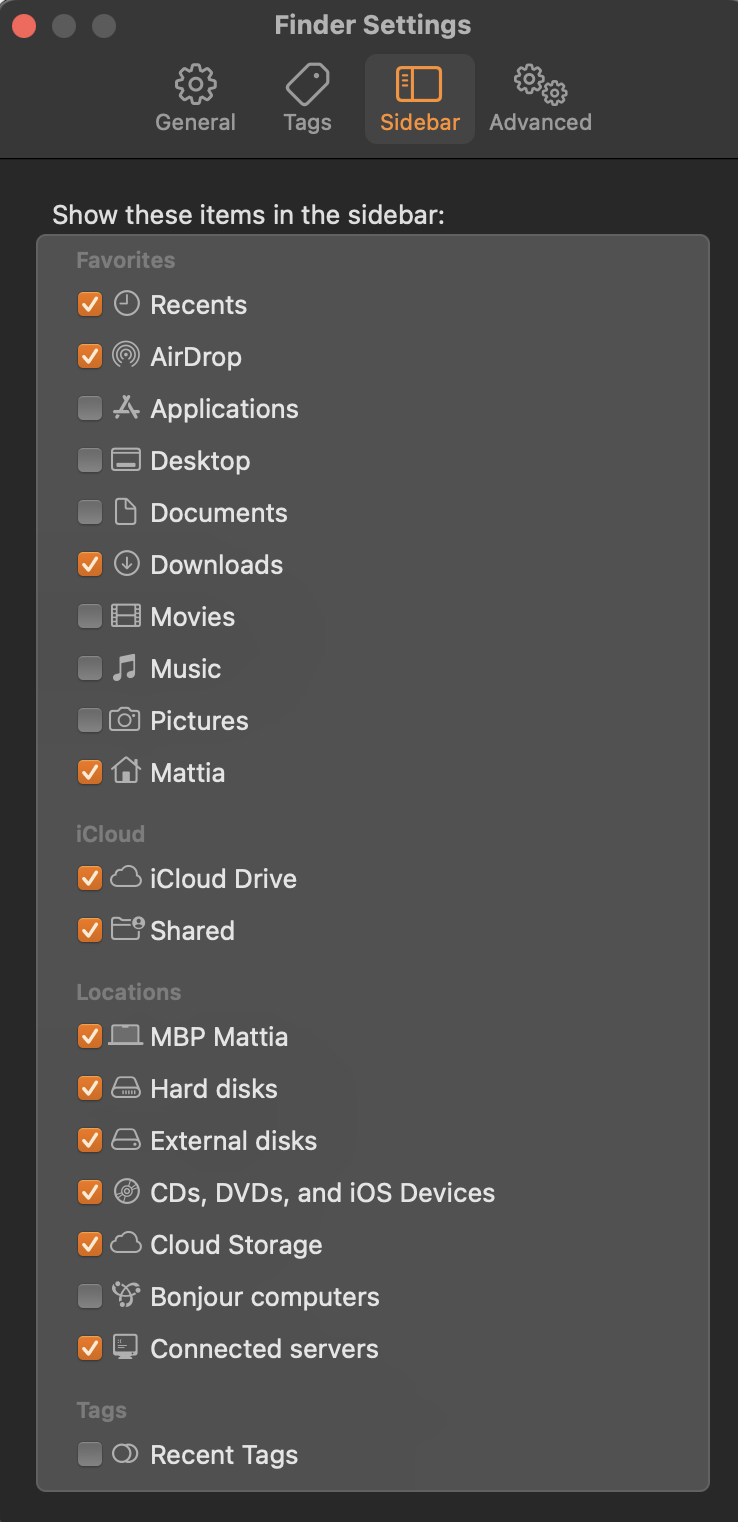Enable the Desktop checkbox
This screenshot has height=1522, width=738.
pyautogui.click(x=90, y=460)
